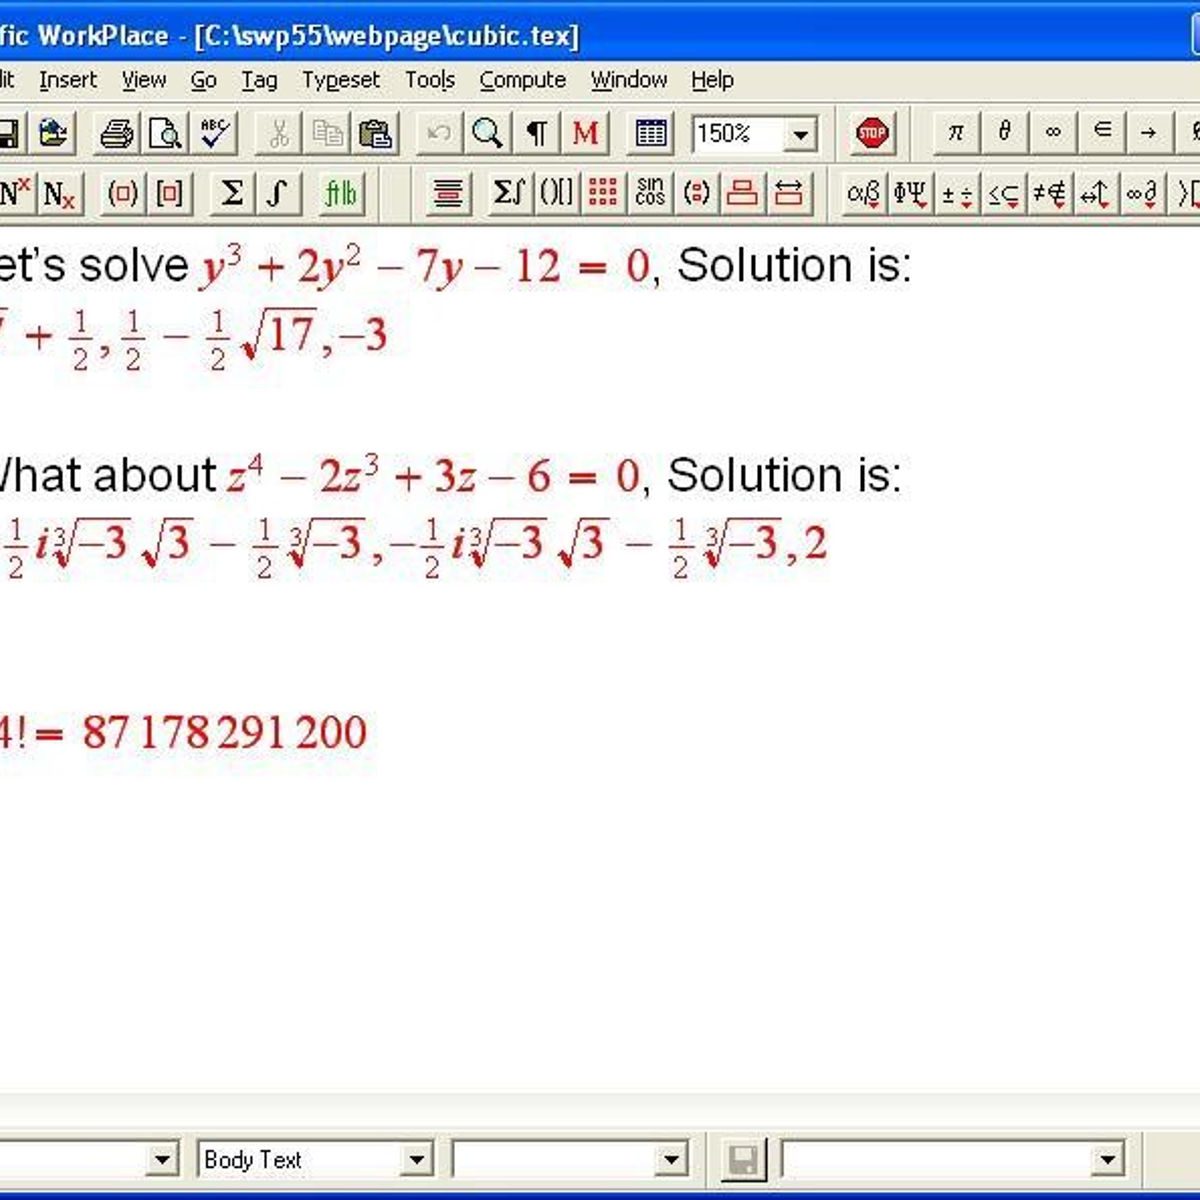This screenshot has width=1200, height=1200.
Task: Open the 150% zoom factor dropdown
Action: 800,134
